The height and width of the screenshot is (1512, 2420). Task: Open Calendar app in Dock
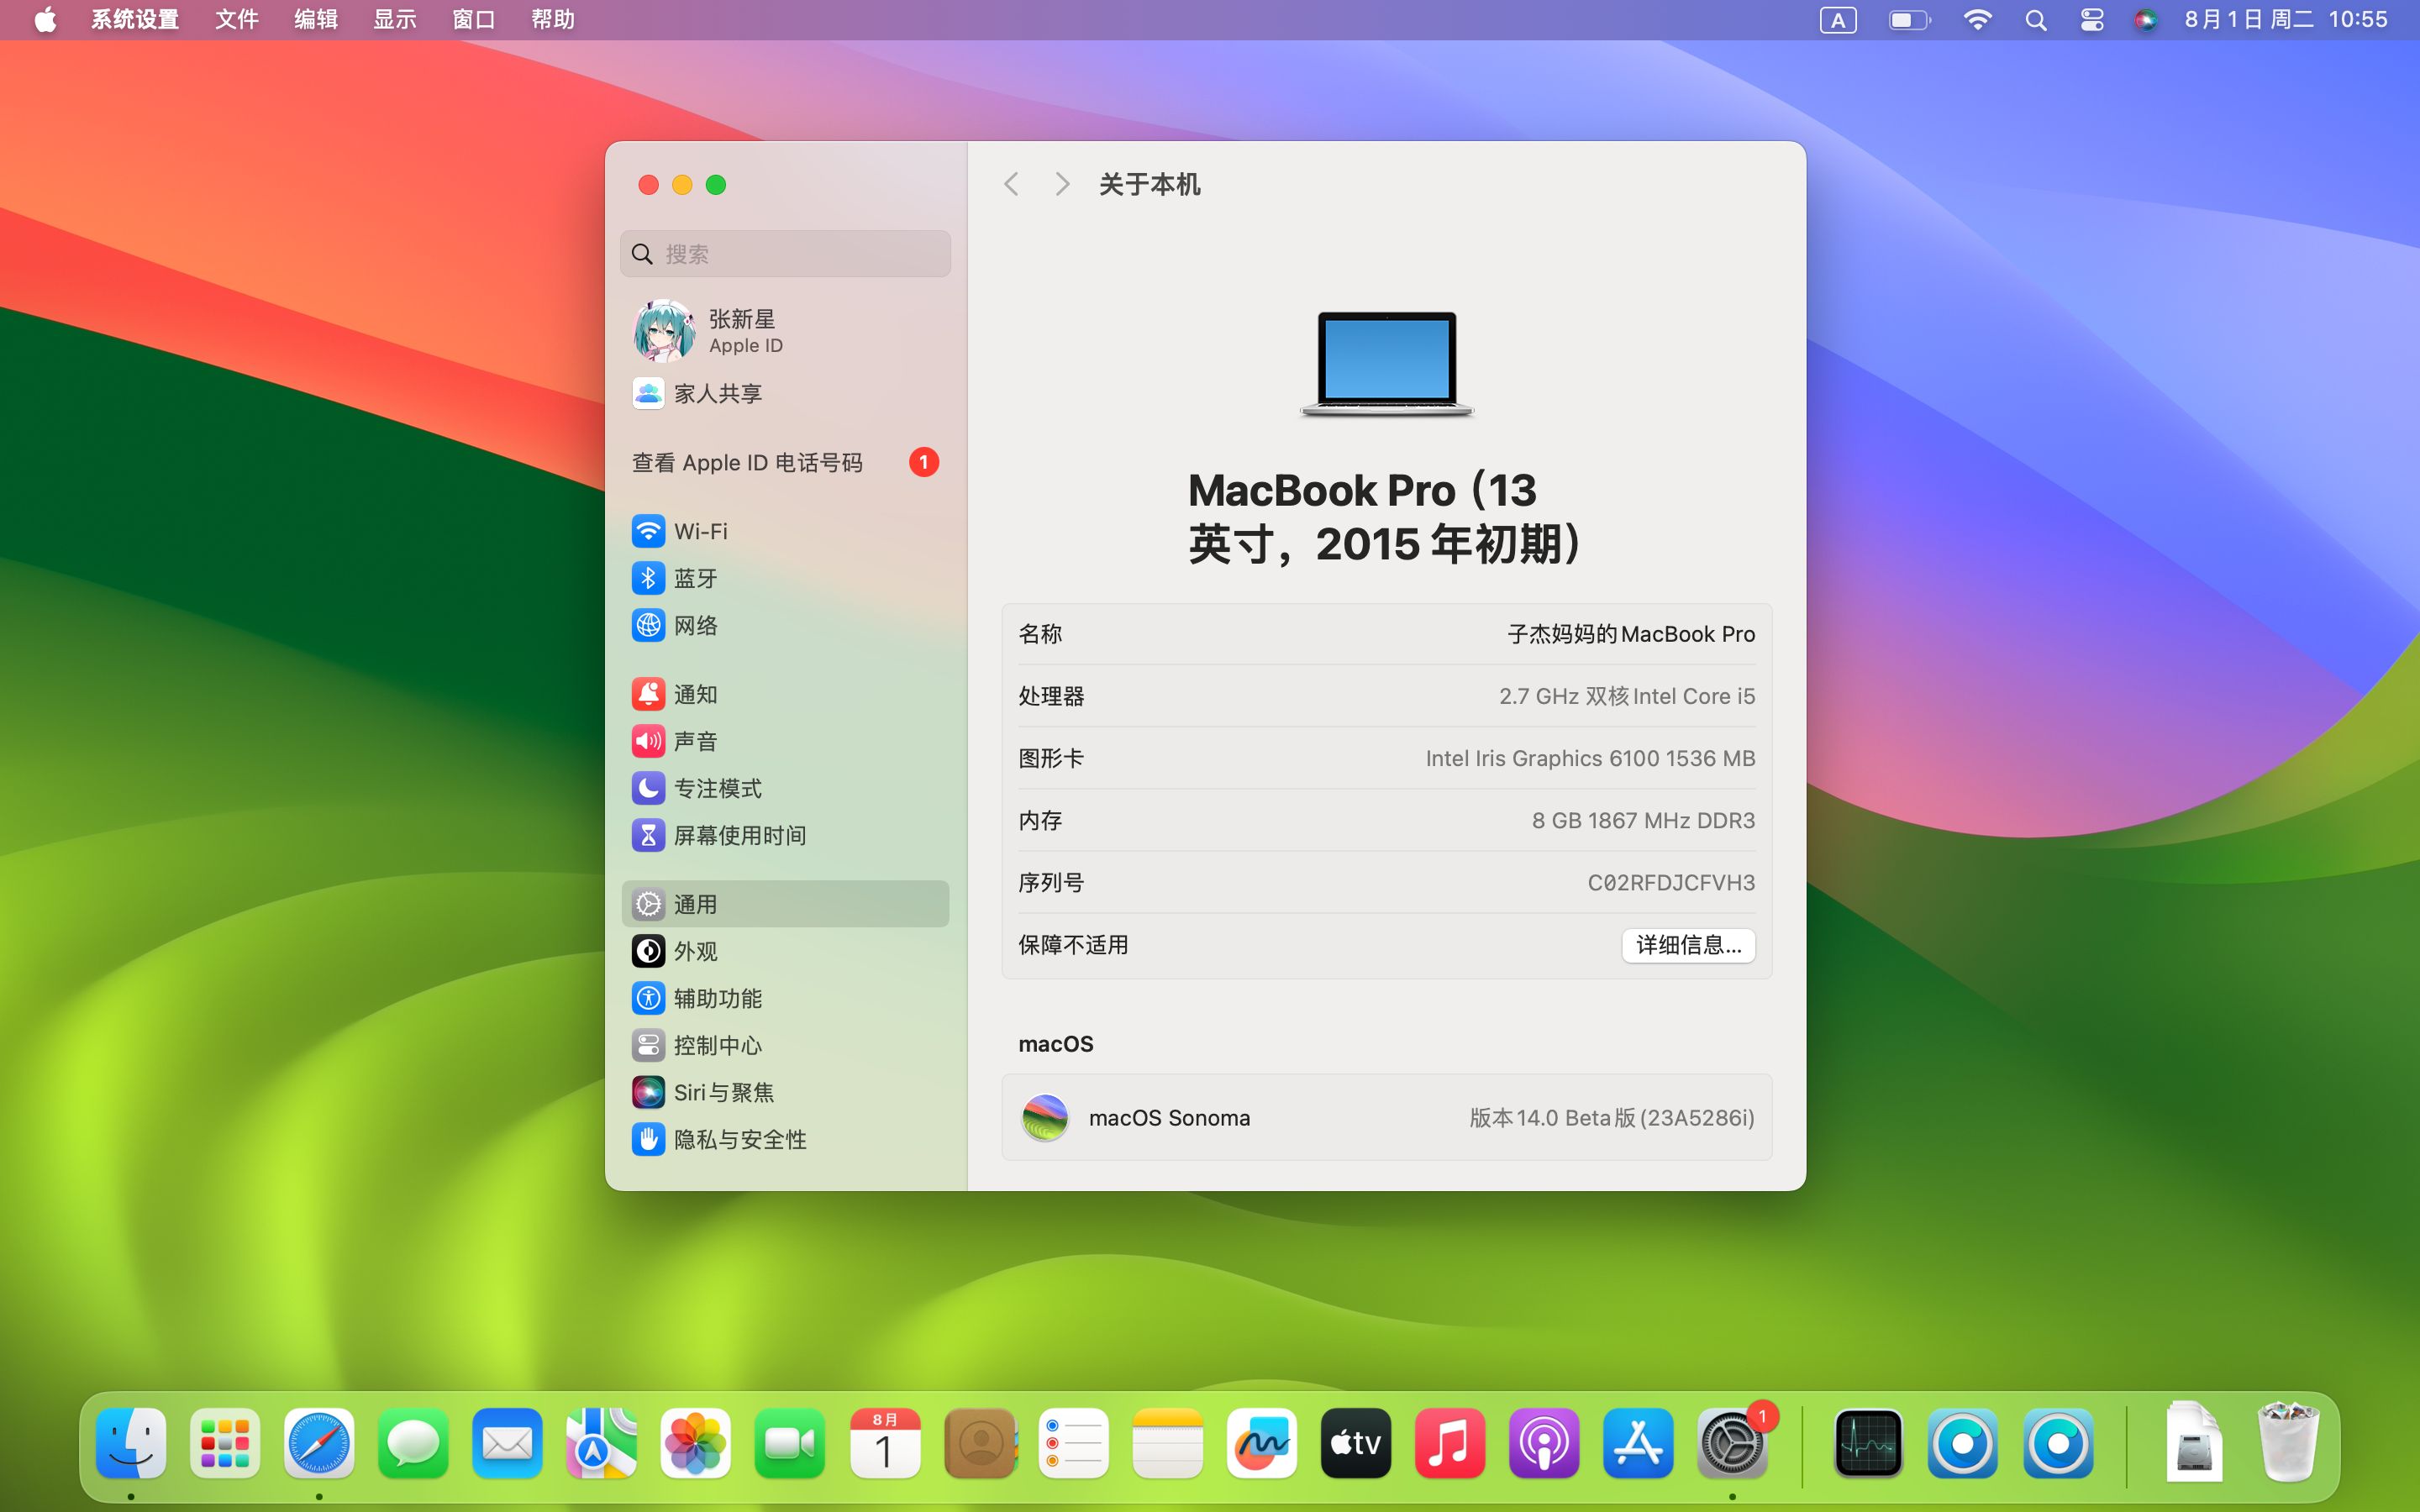(884, 1443)
